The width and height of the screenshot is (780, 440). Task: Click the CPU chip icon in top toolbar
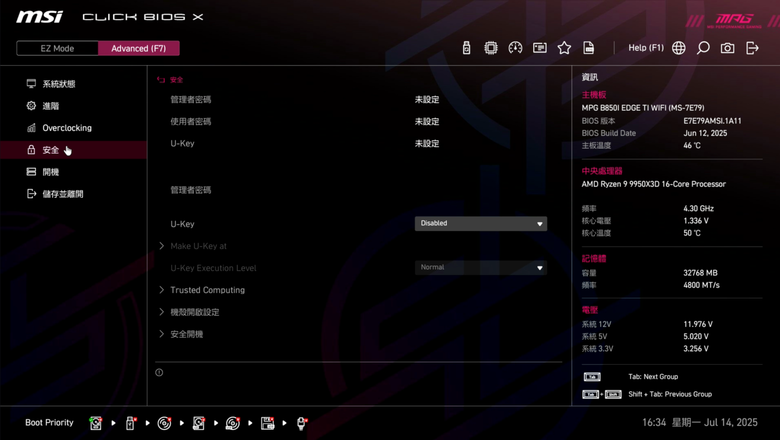[x=490, y=48]
